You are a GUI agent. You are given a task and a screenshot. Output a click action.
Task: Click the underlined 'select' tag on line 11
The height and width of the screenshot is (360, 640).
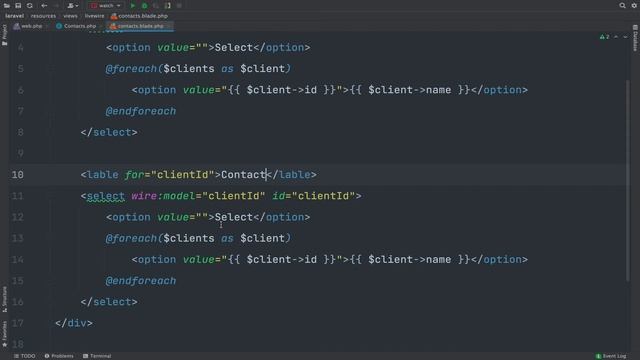coord(106,196)
